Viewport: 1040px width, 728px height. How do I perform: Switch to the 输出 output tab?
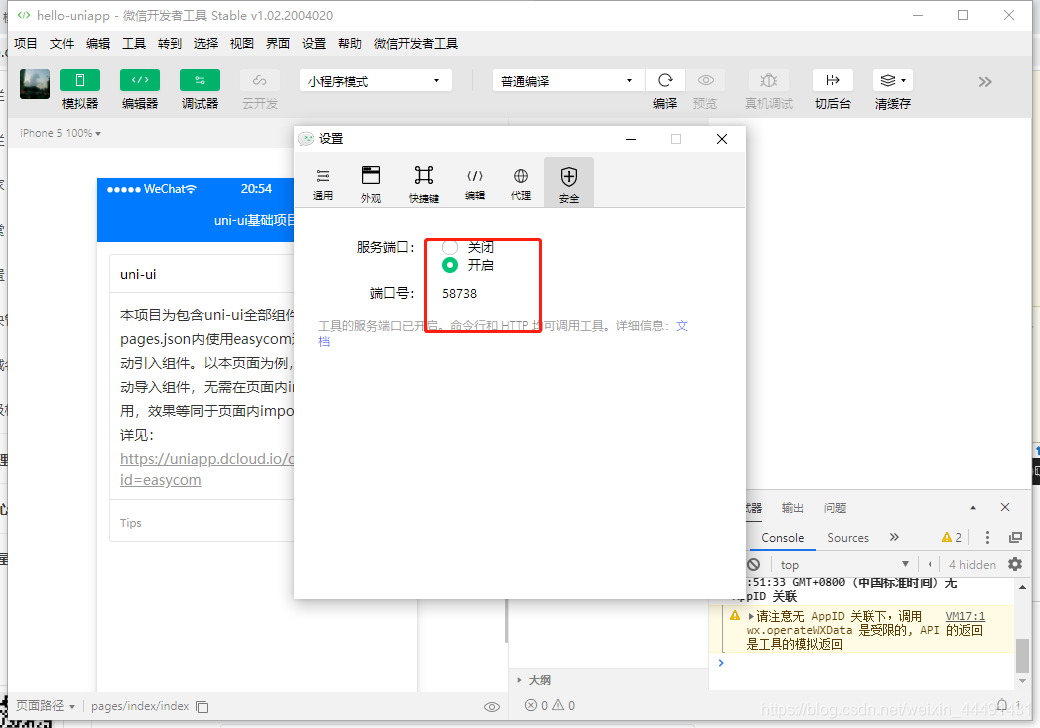point(792,508)
